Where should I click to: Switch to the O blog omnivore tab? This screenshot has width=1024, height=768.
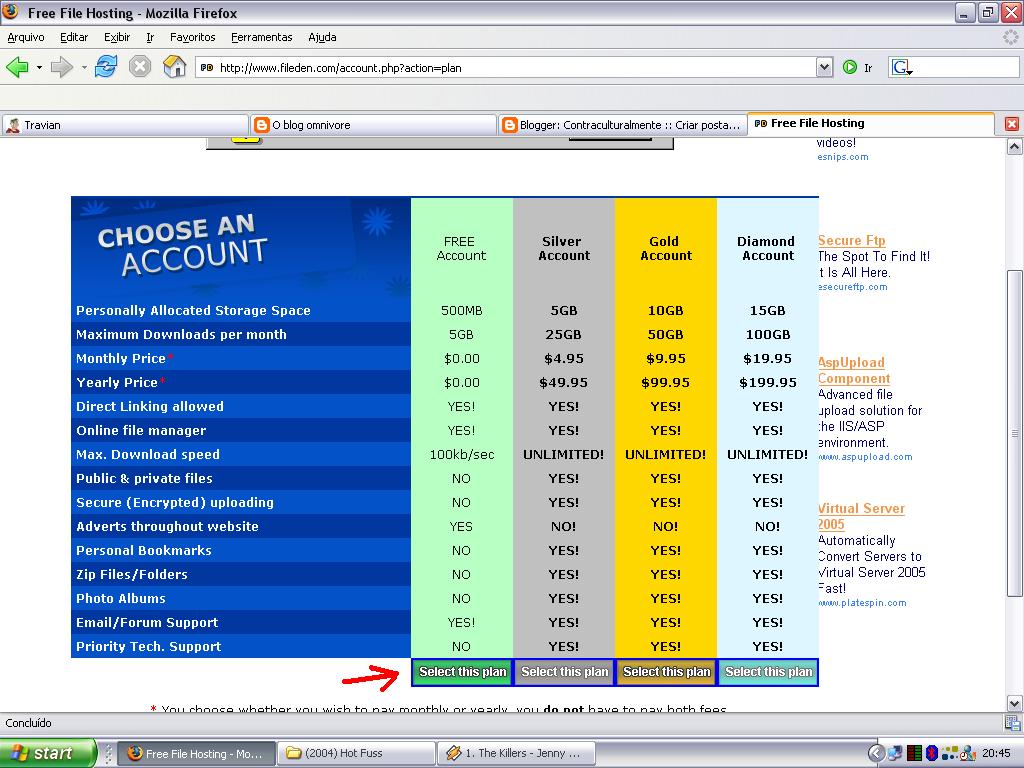[x=373, y=125]
